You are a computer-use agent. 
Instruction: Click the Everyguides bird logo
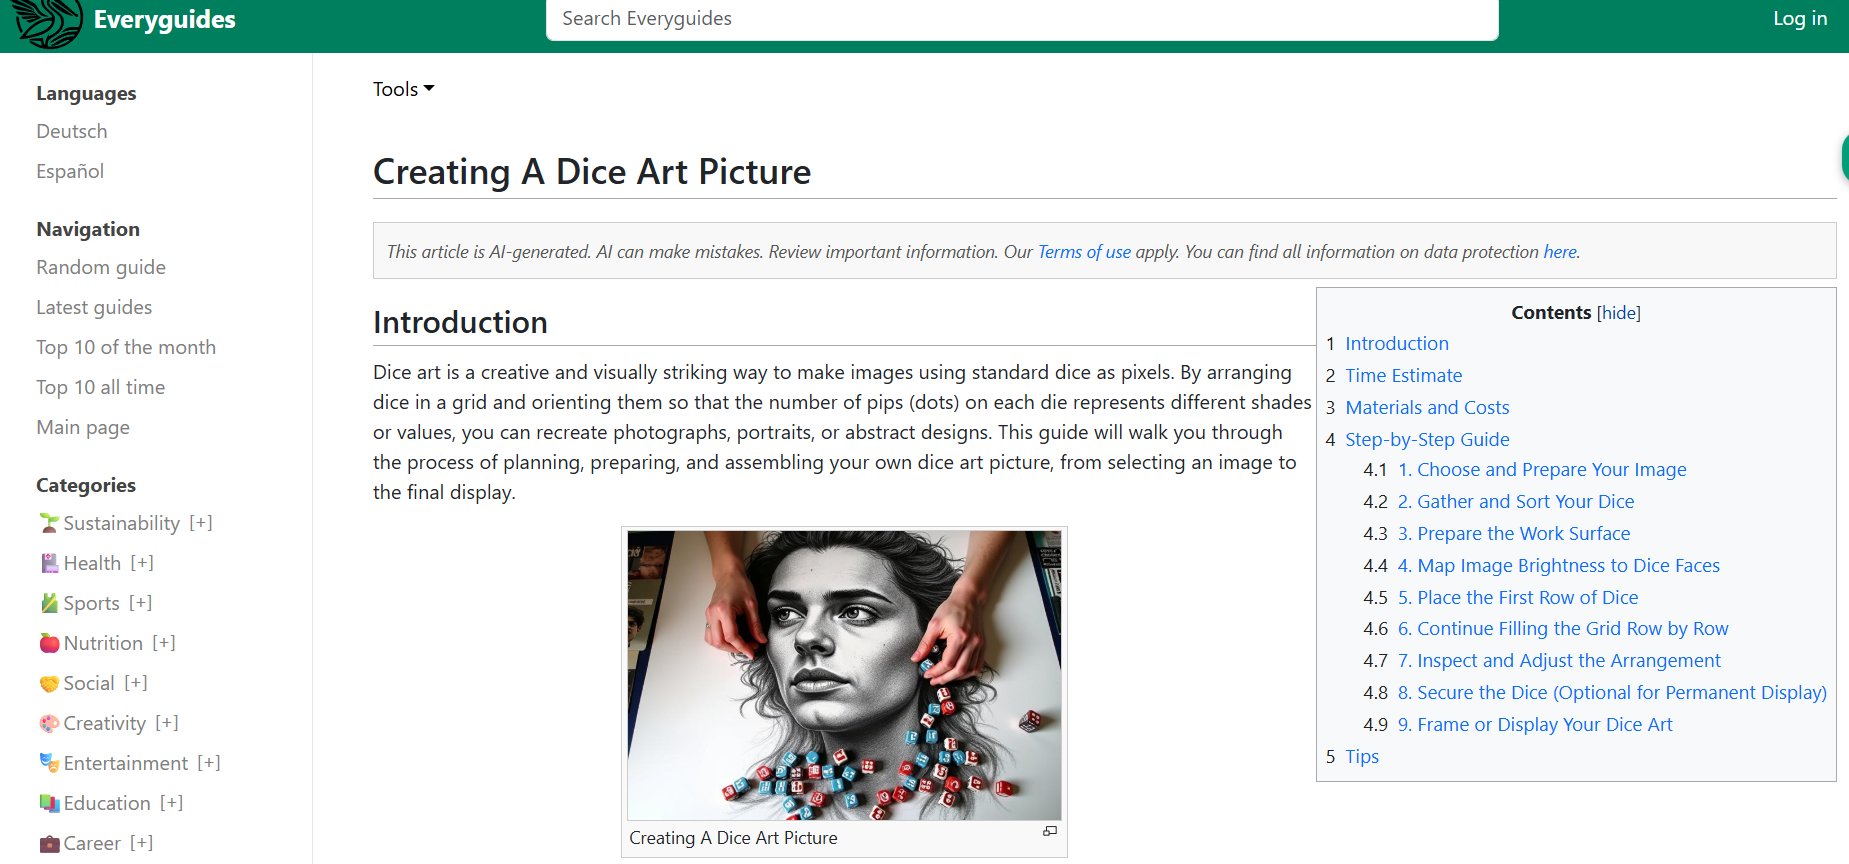pos(47,22)
